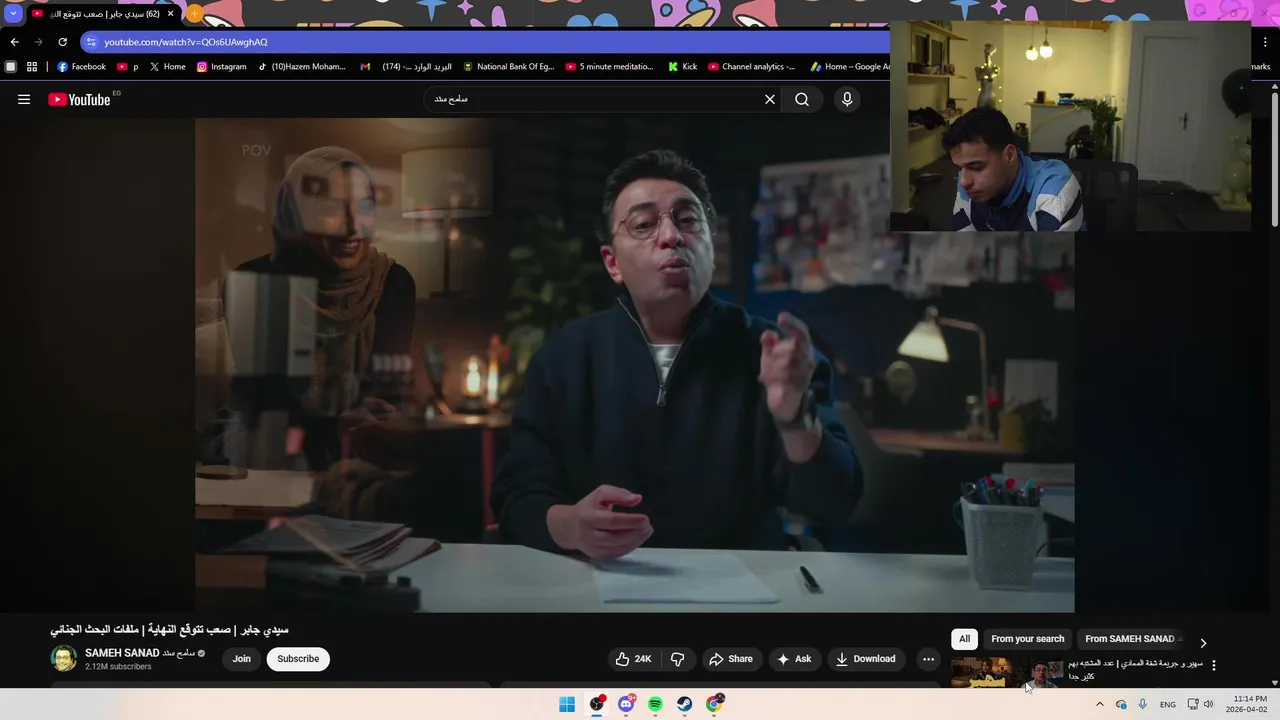Subscribe to the SAMEH SANAD channel
Viewport: 1280px width, 720px height.
(298, 659)
